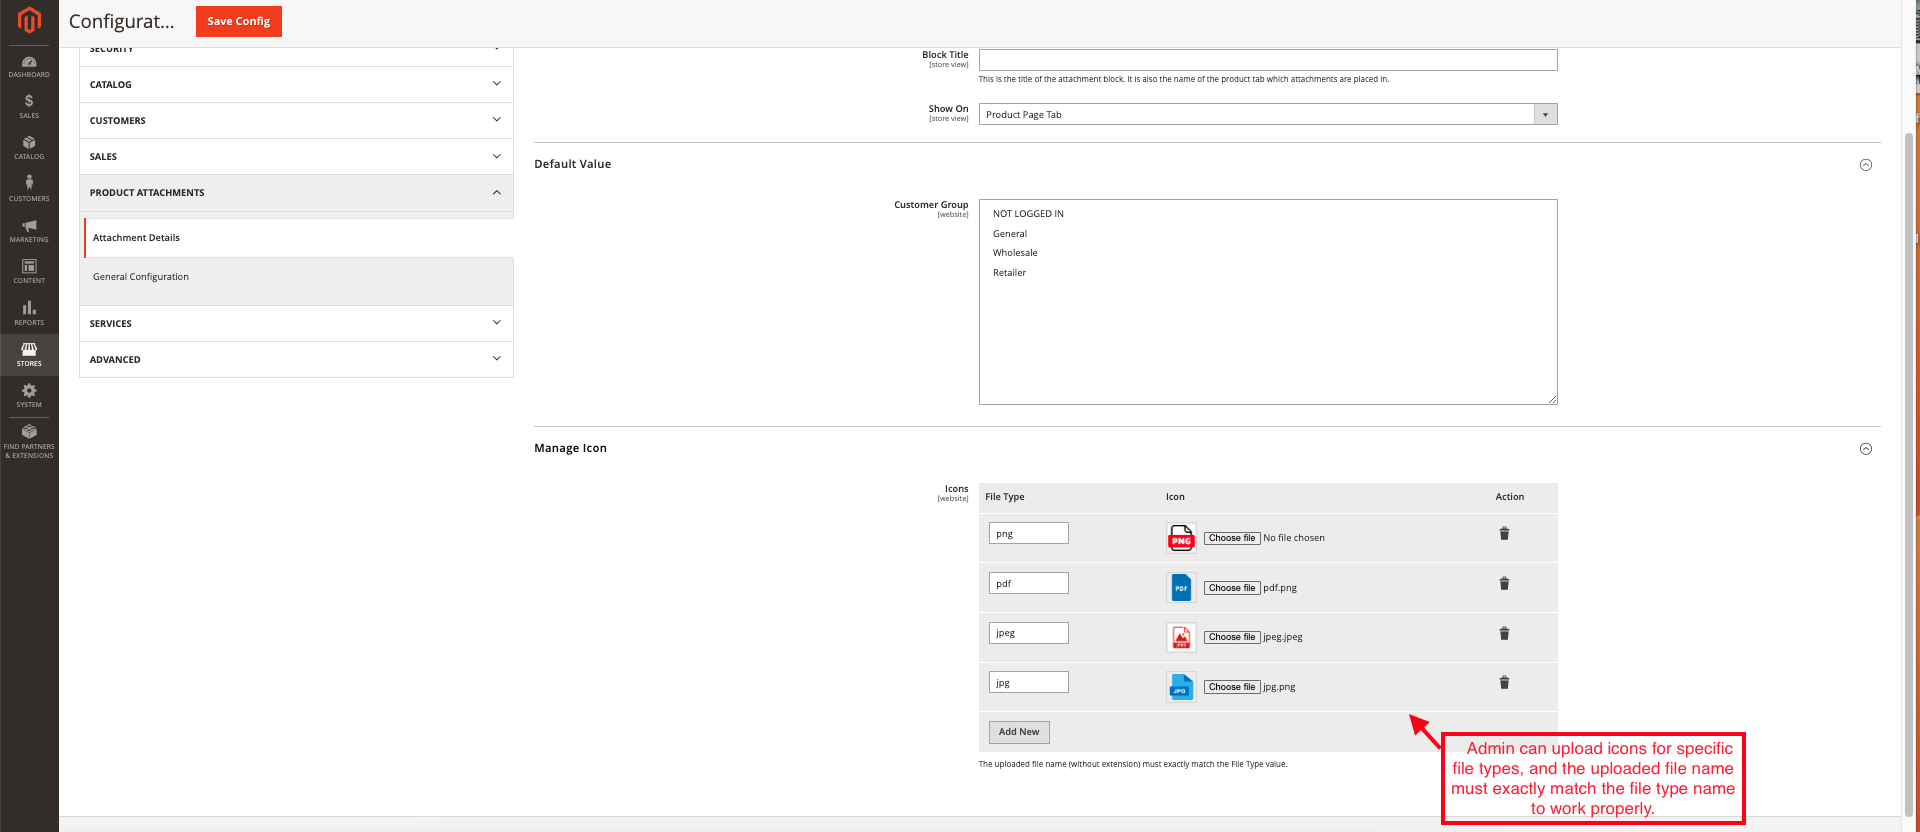
Task: Select General customer group option
Action: point(1010,234)
